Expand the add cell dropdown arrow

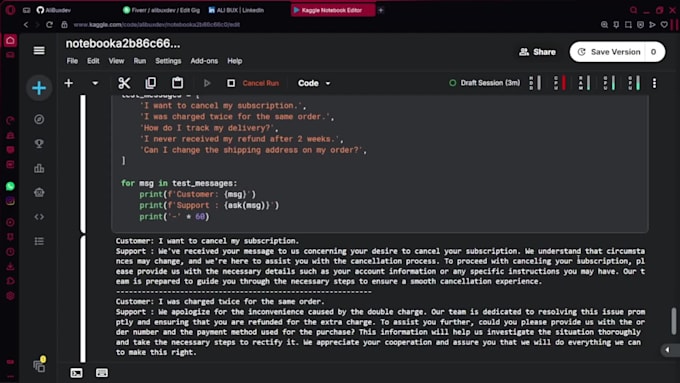tap(95, 83)
